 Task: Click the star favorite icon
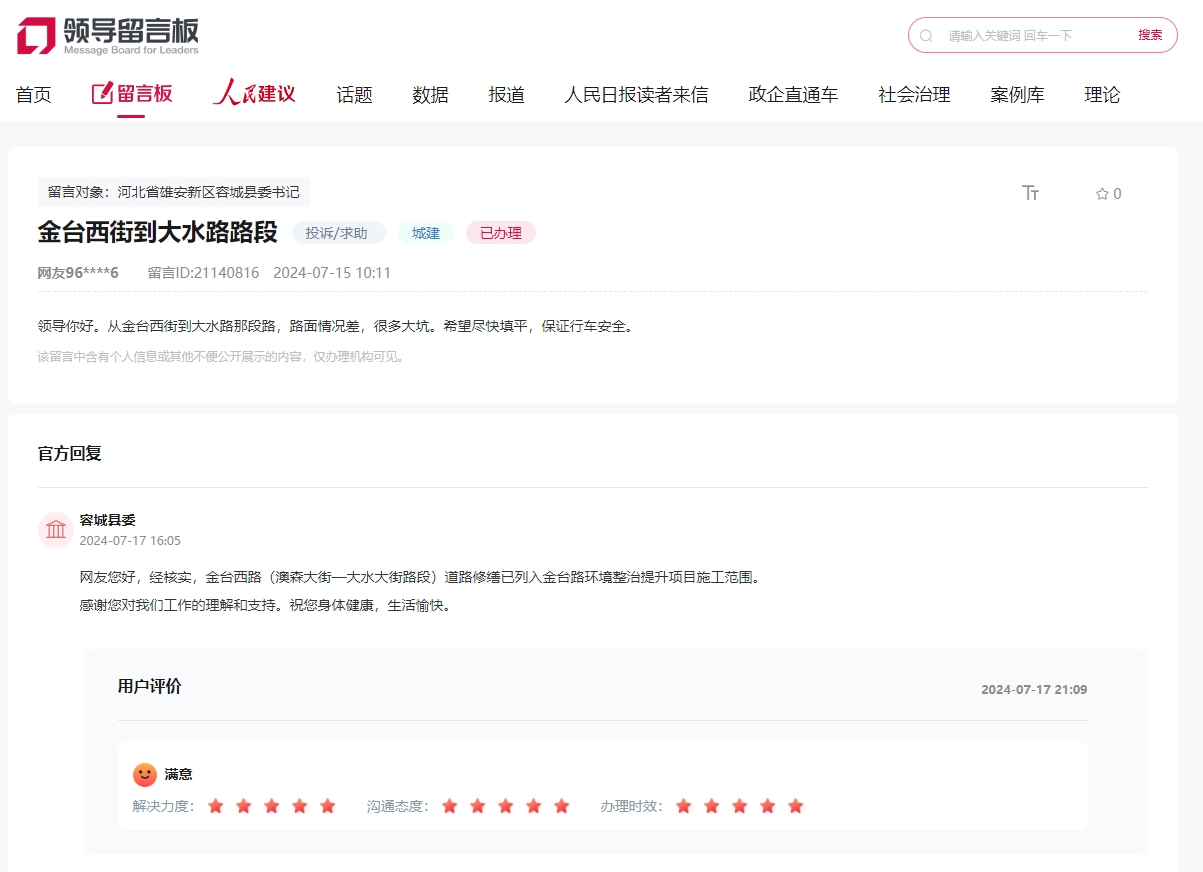(1099, 194)
